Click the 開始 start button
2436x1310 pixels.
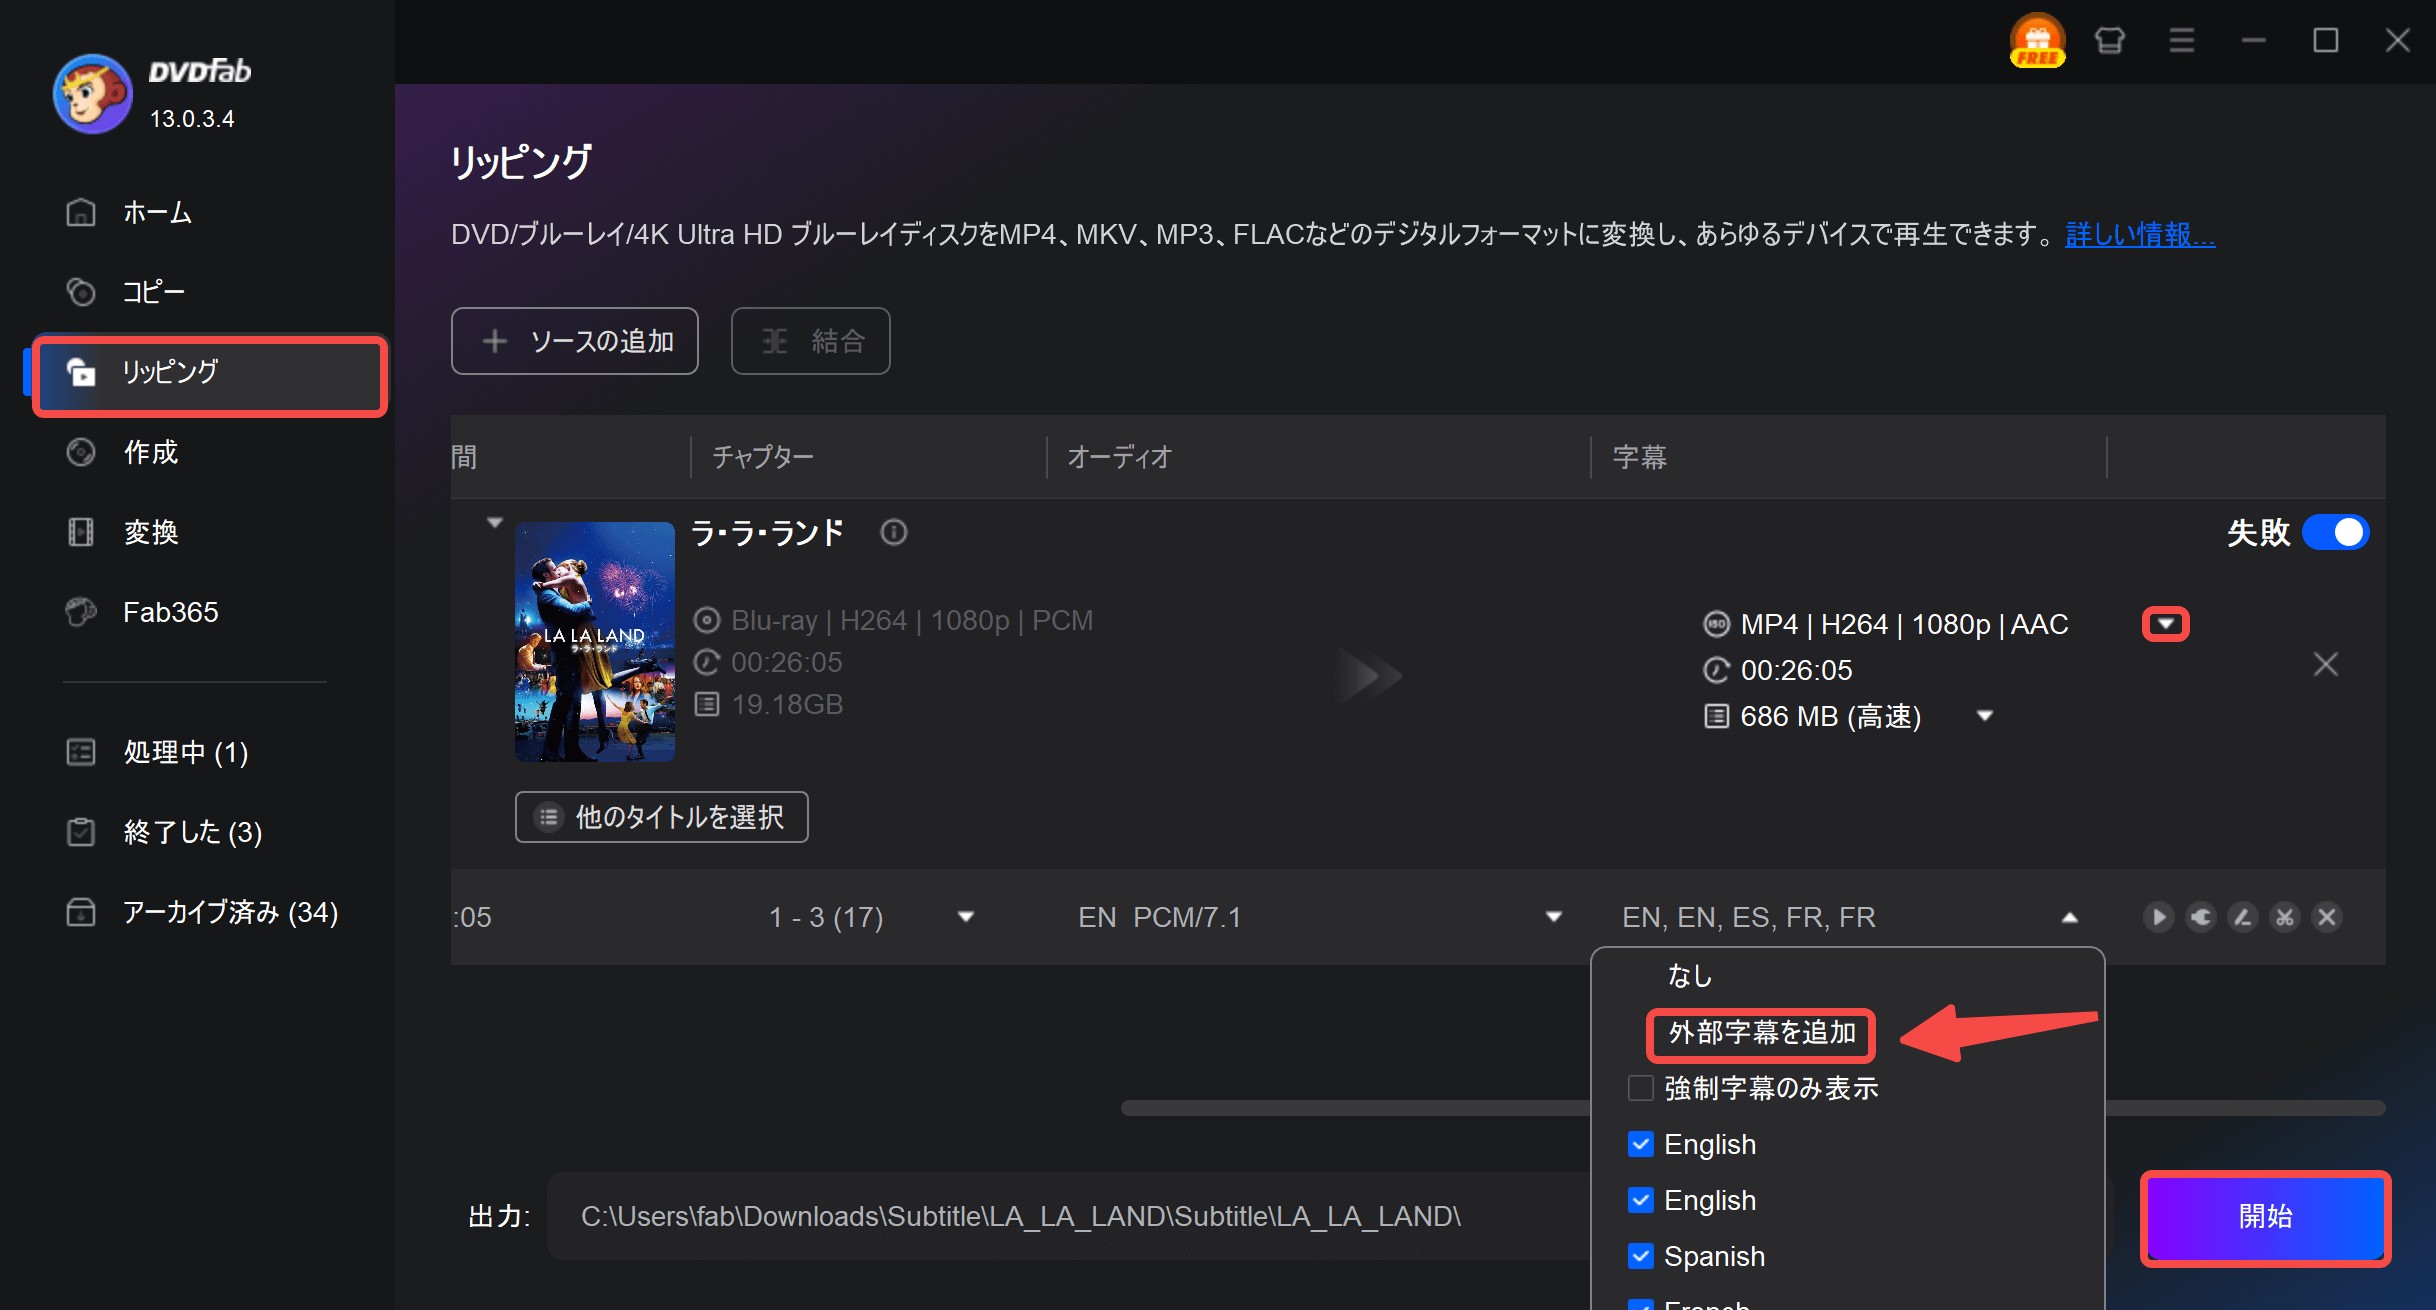tap(2266, 1218)
